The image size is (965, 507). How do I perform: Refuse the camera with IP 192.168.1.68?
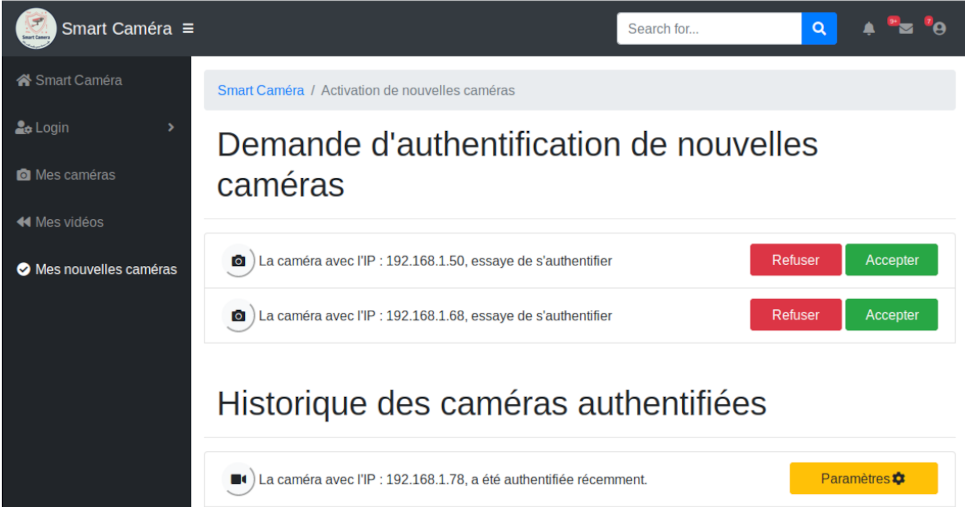pos(795,315)
